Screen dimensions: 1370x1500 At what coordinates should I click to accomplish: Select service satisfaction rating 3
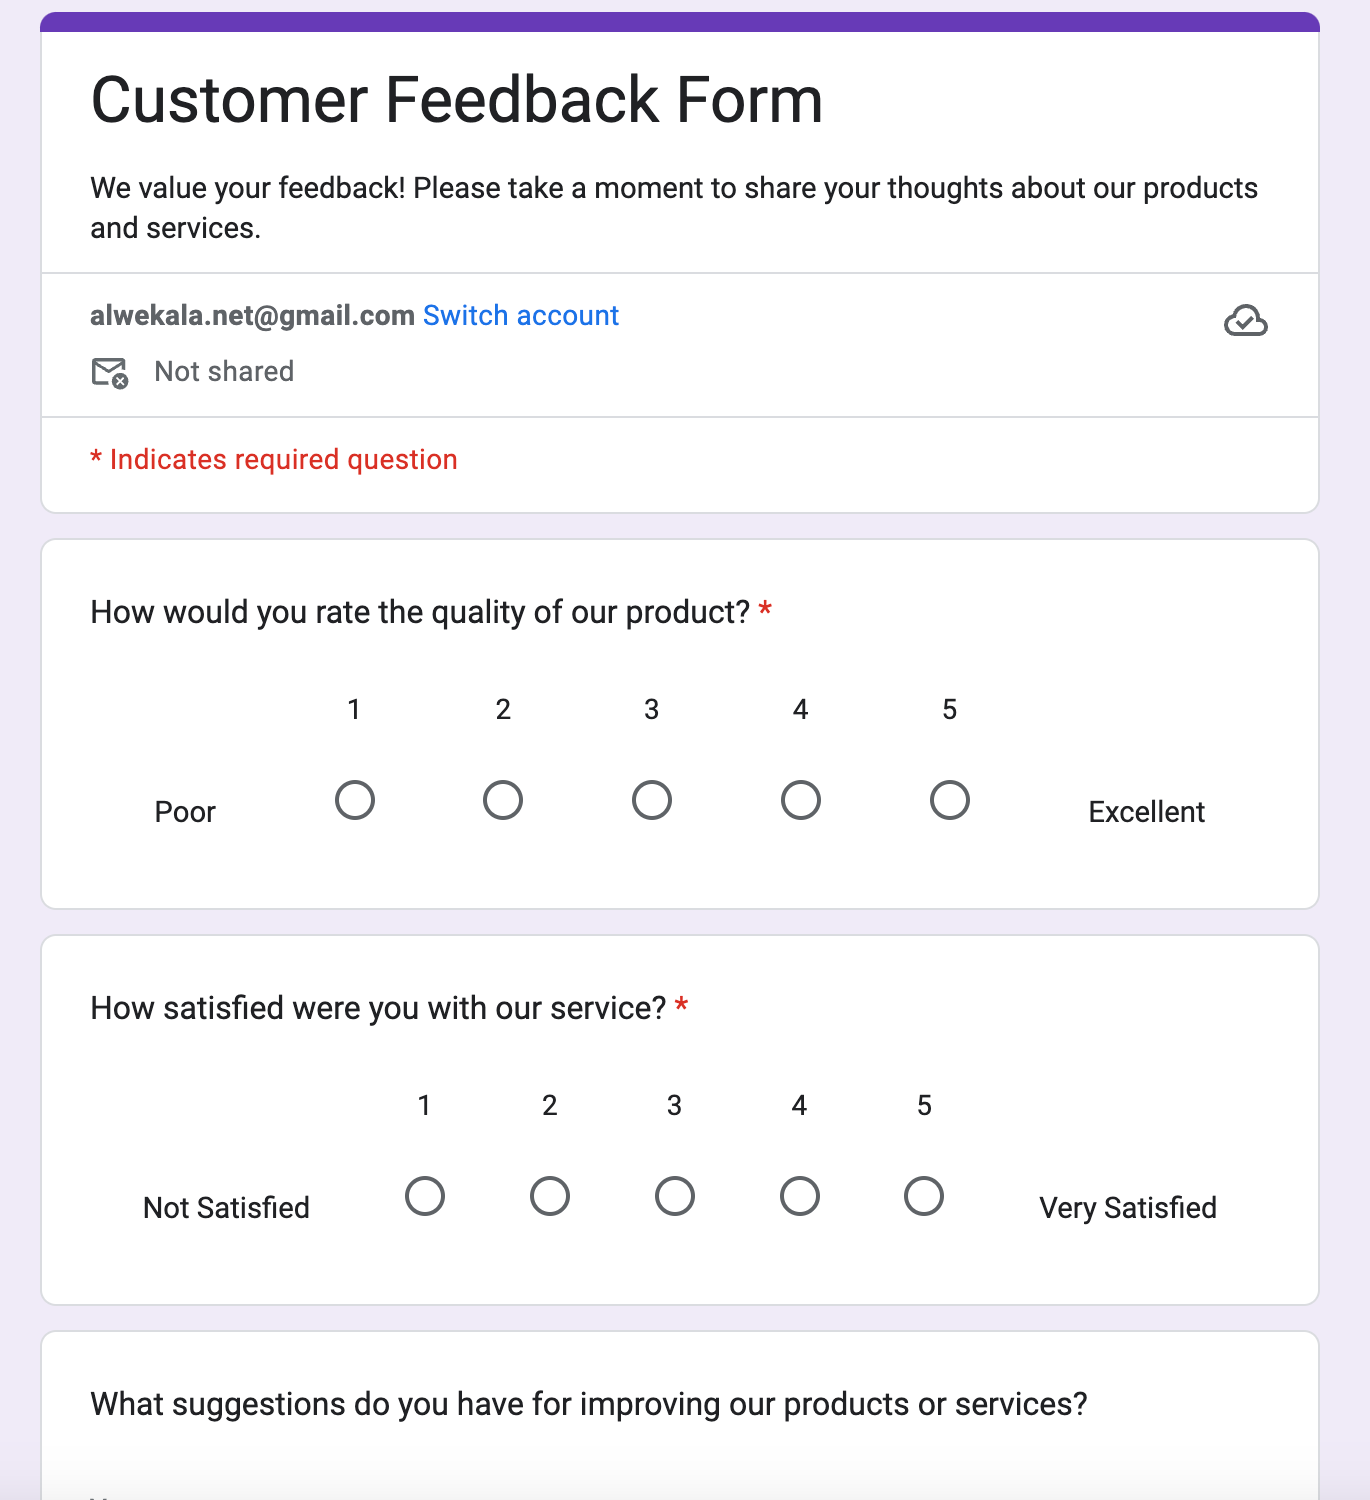point(675,1196)
